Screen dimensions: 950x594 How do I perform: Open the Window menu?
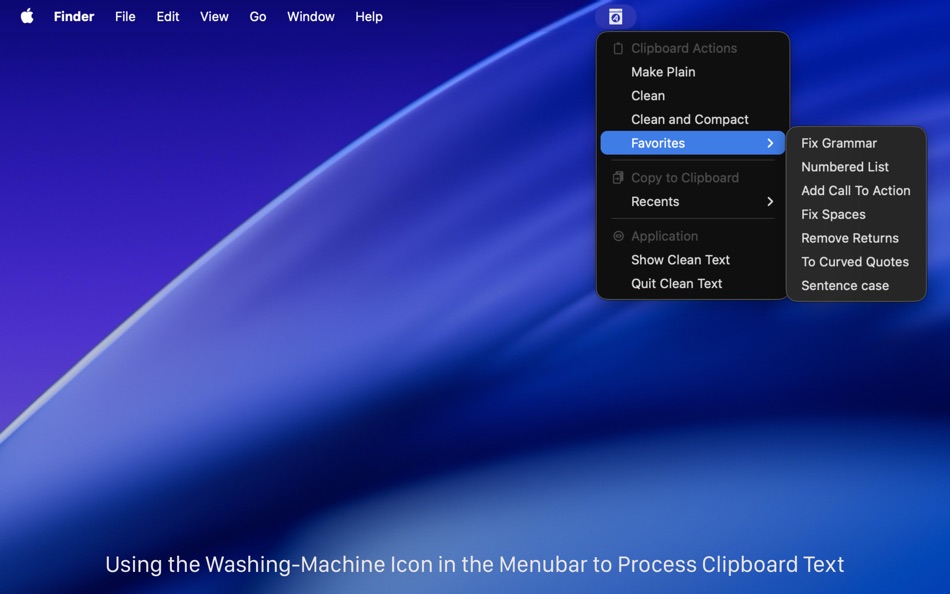click(310, 16)
